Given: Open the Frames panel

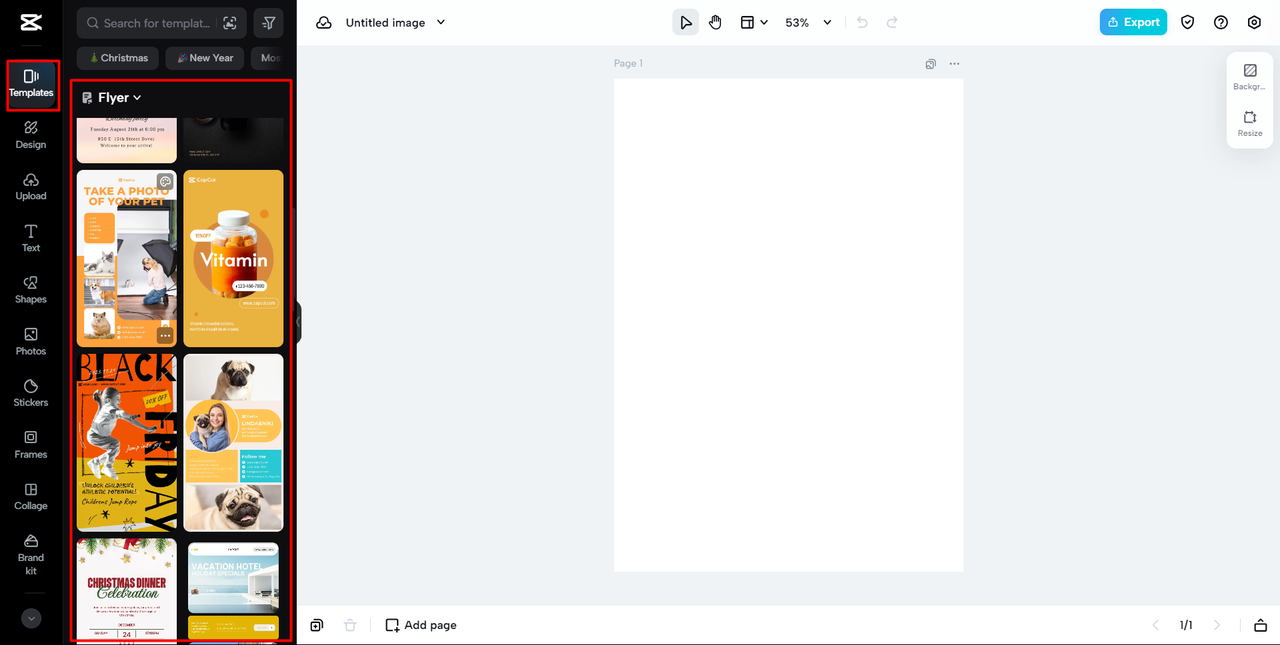Looking at the screenshot, I should pyautogui.click(x=31, y=445).
